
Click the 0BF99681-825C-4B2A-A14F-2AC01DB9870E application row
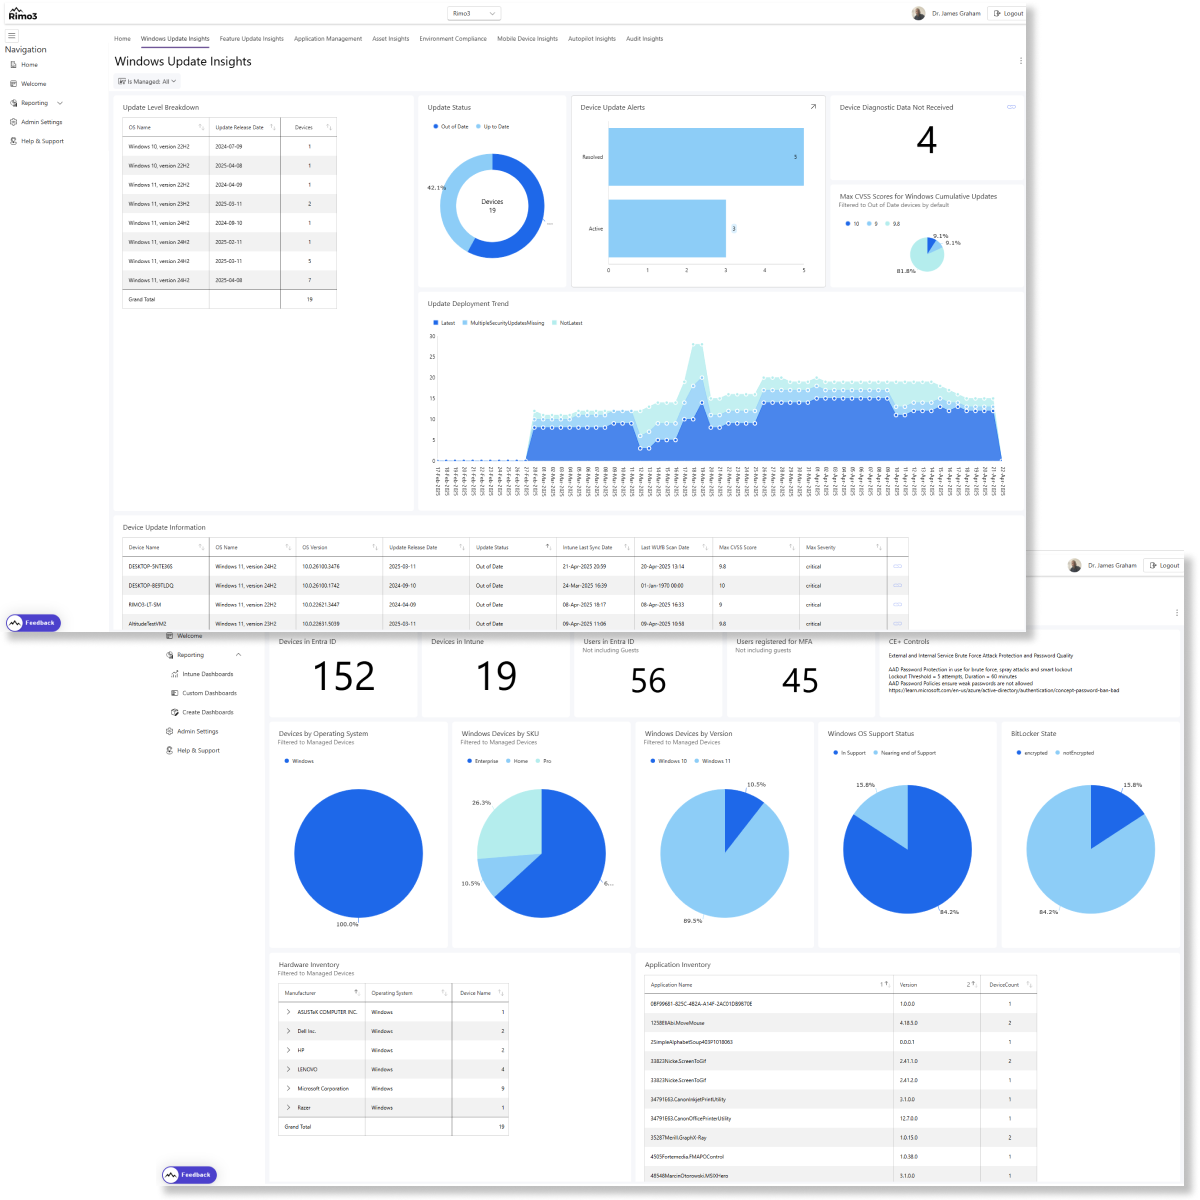click(841, 1003)
